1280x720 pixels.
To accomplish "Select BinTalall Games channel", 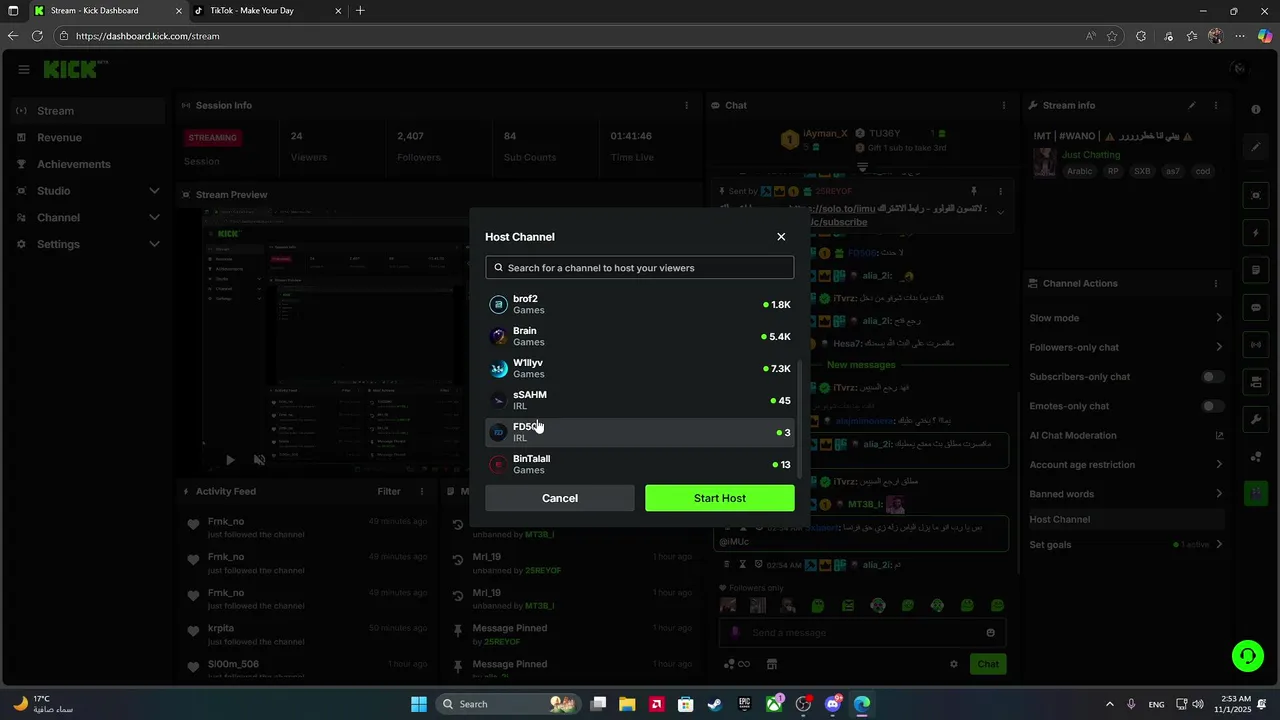I will [640, 464].
